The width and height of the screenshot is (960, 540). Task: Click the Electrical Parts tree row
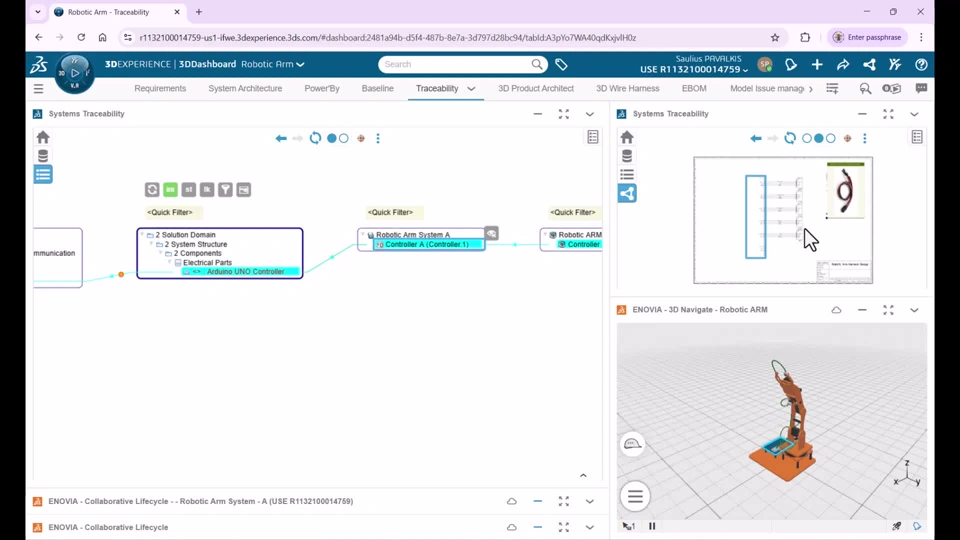[207, 263]
